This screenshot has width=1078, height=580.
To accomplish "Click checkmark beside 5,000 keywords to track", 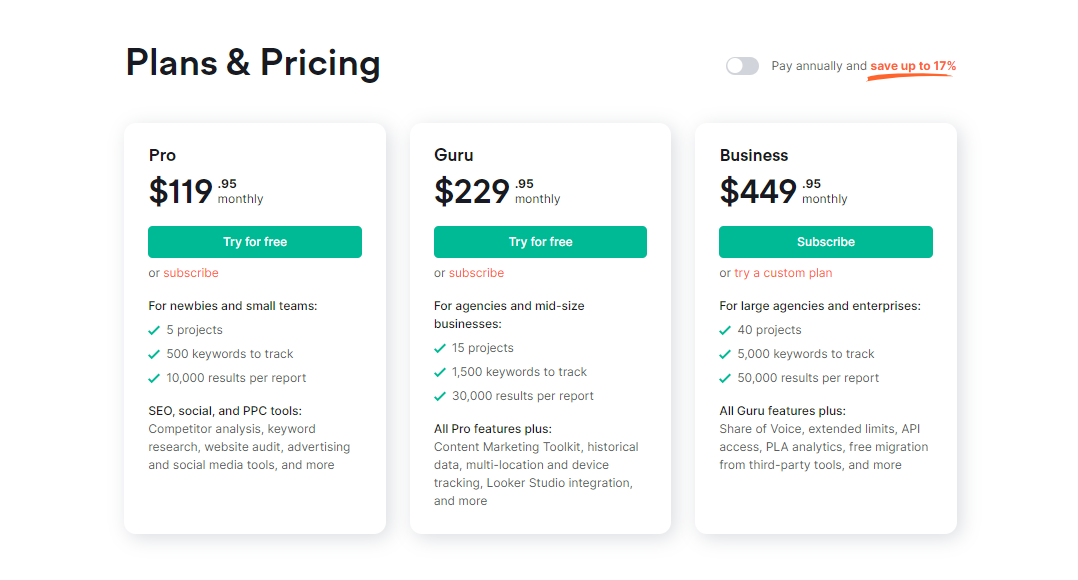I will click(x=725, y=354).
